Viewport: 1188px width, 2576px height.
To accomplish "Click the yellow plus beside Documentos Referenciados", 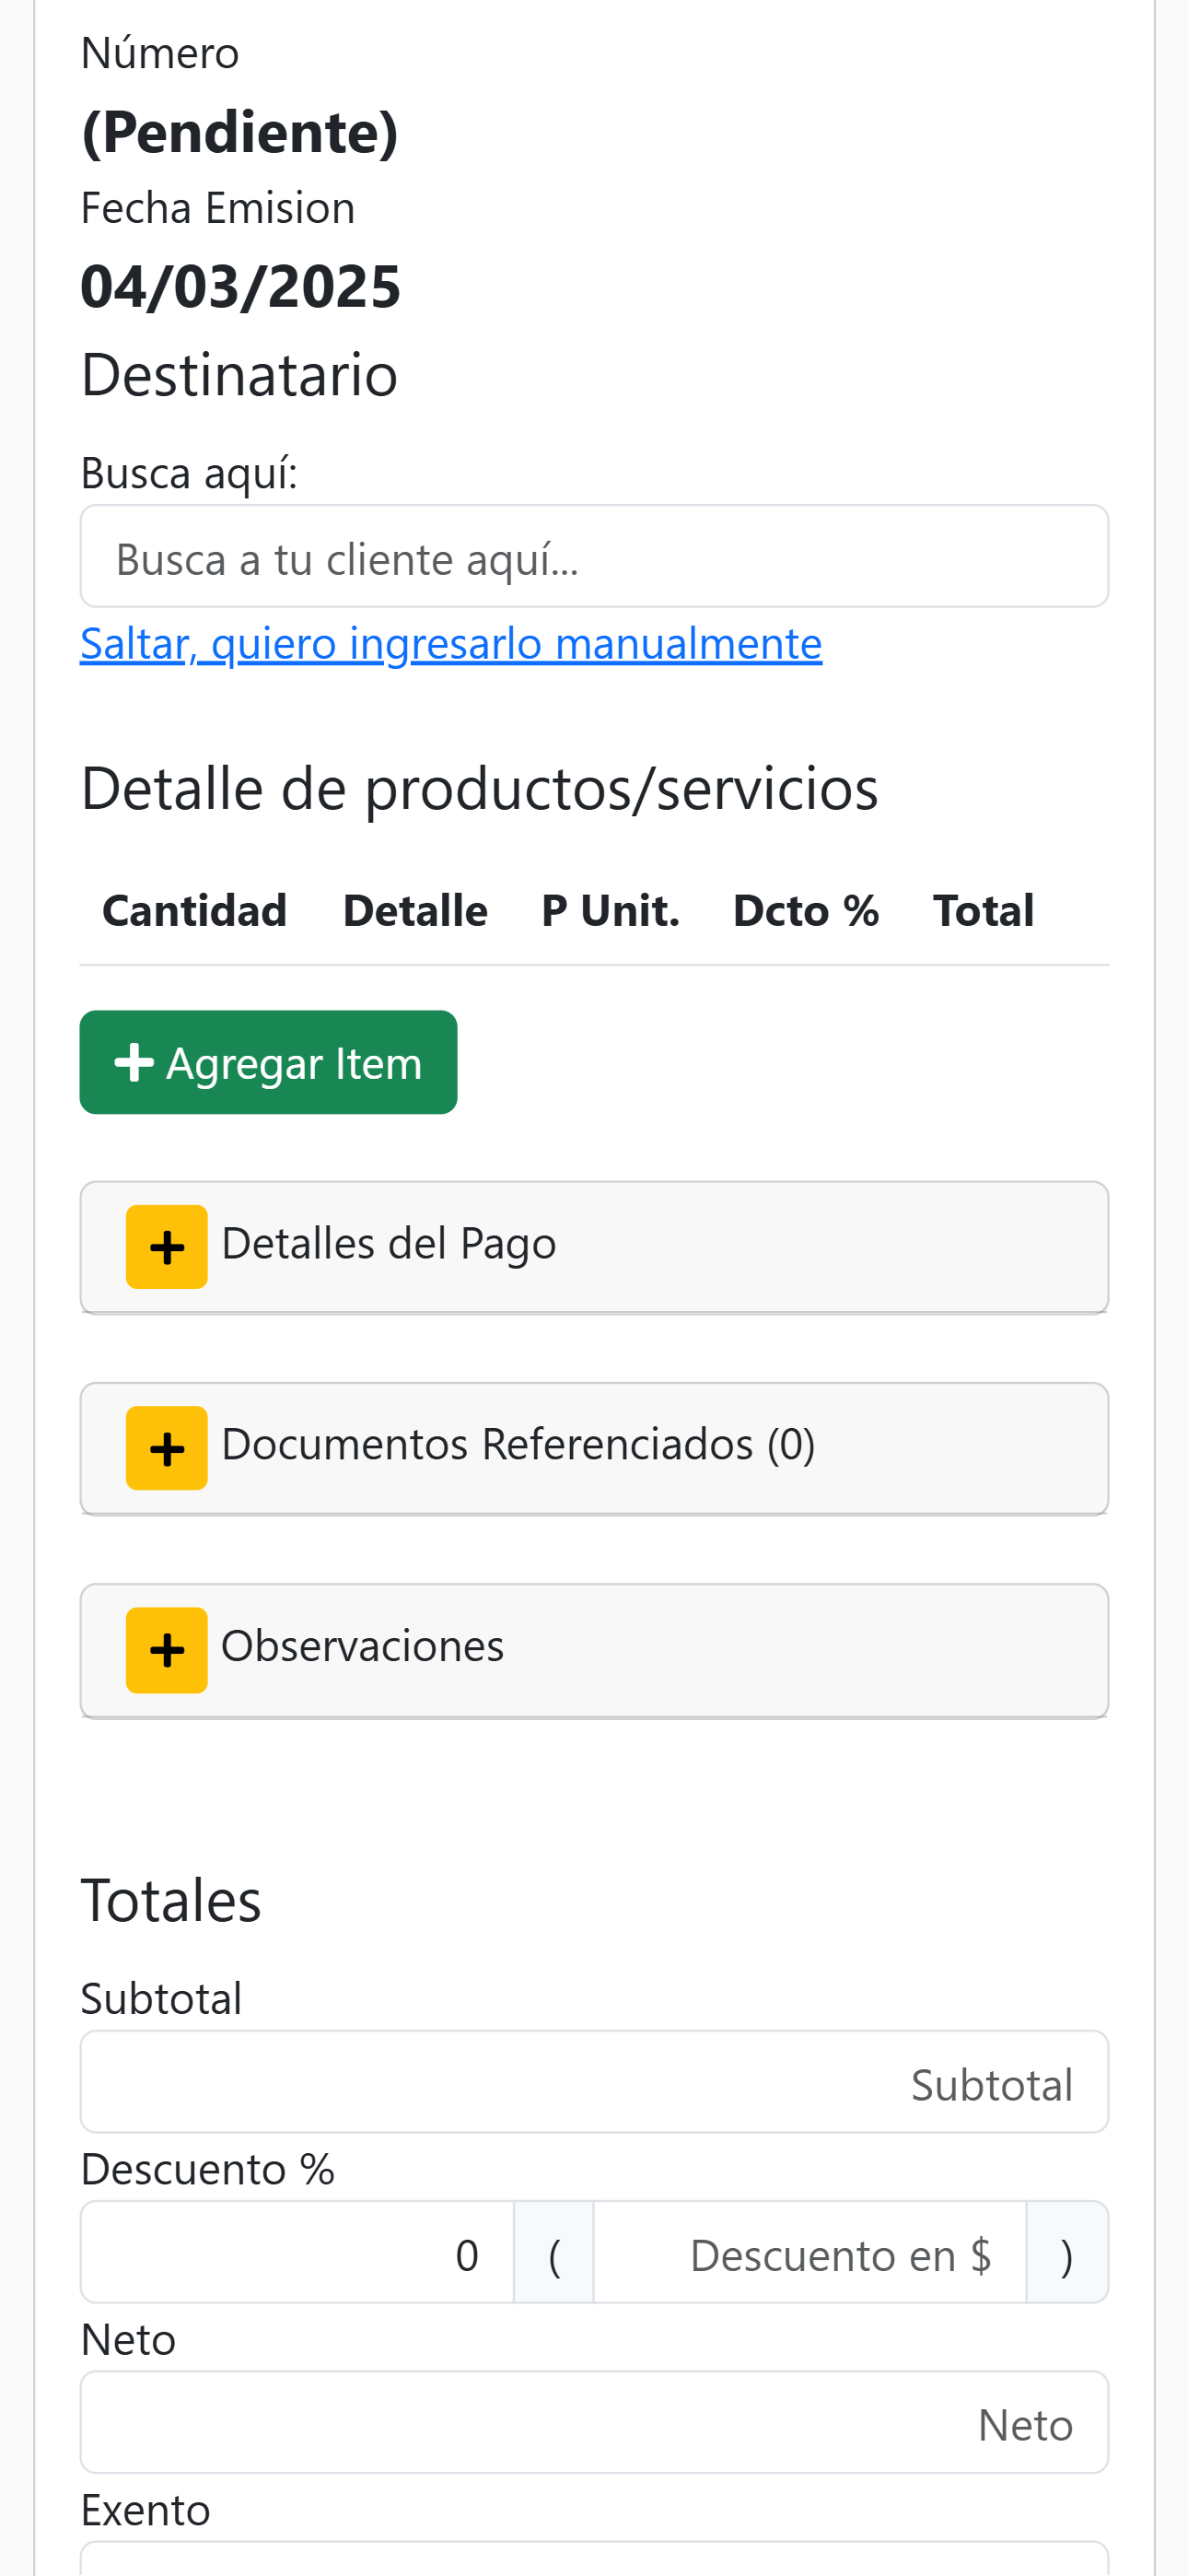I will coord(167,1448).
